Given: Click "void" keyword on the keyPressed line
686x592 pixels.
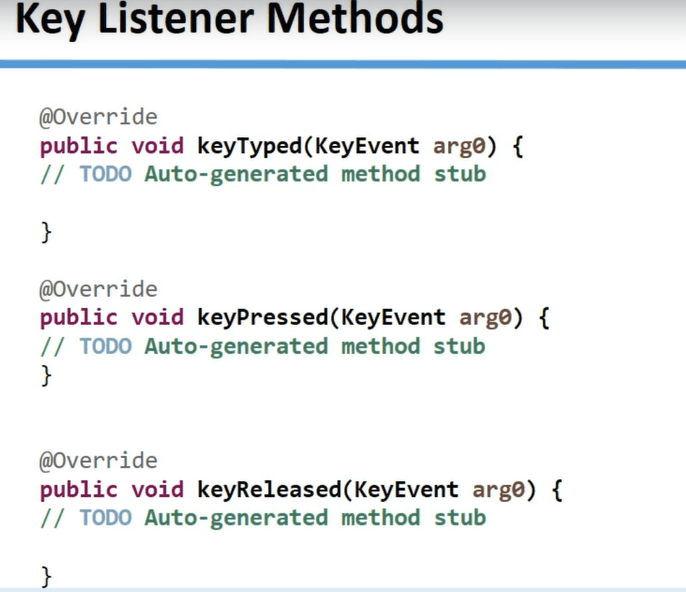Looking at the screenshot, I should 158,318.
